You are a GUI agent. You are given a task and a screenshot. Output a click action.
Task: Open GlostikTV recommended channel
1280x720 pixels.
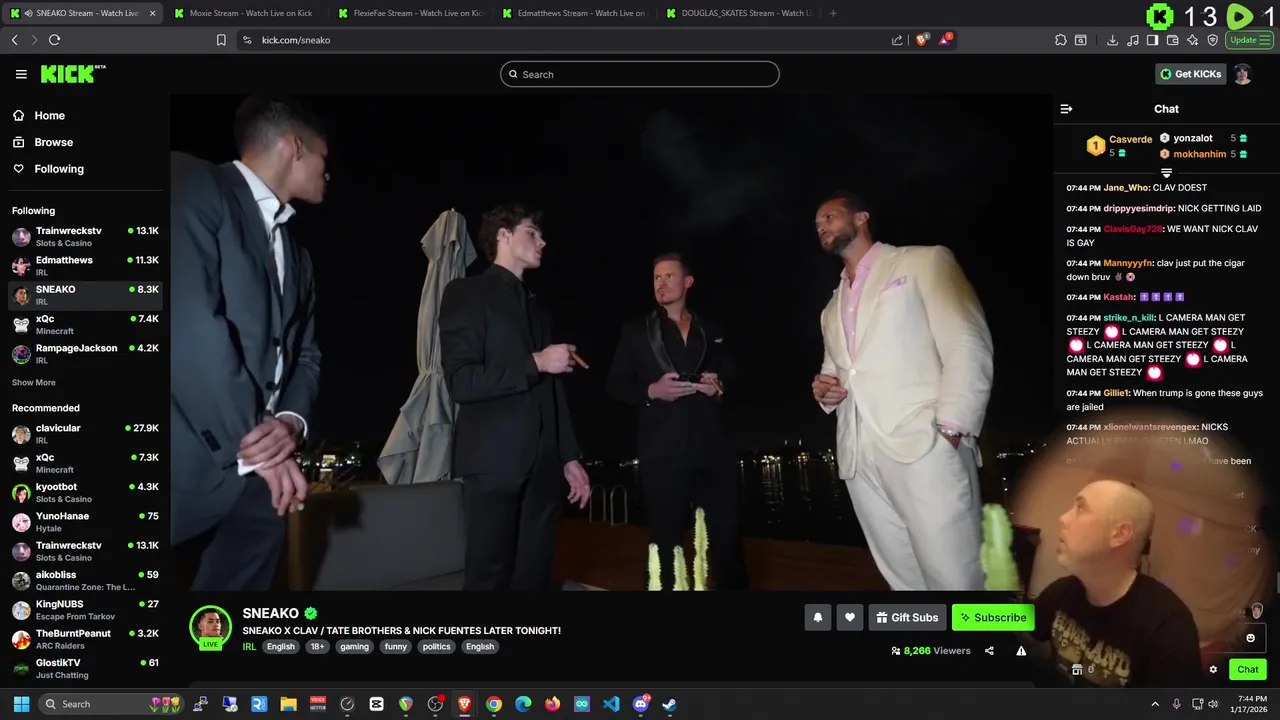pyautogui.click(x=85, y=668)
